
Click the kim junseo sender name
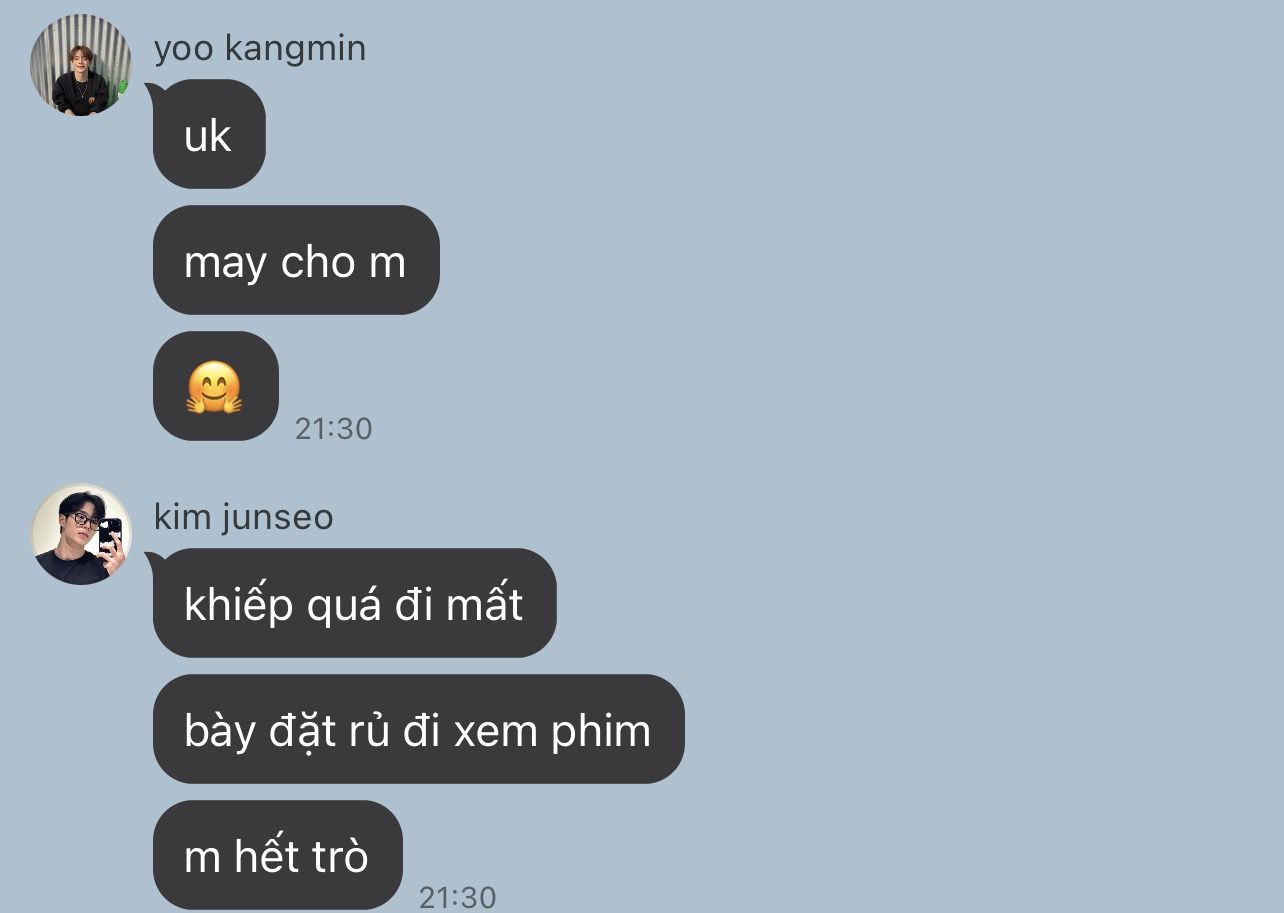click(x=244, y=517)
